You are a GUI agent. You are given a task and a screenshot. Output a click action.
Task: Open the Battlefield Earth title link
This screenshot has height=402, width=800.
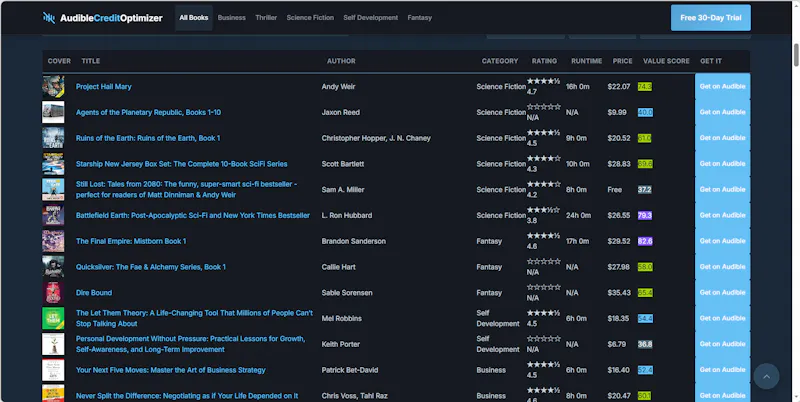pos(193,215)
